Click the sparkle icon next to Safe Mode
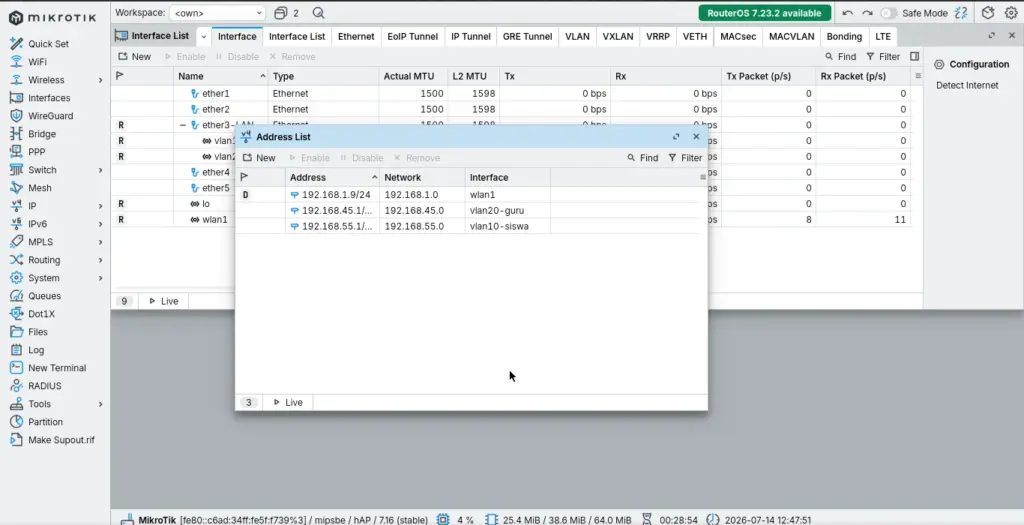The image size is (1024, 525). (961, 13)
